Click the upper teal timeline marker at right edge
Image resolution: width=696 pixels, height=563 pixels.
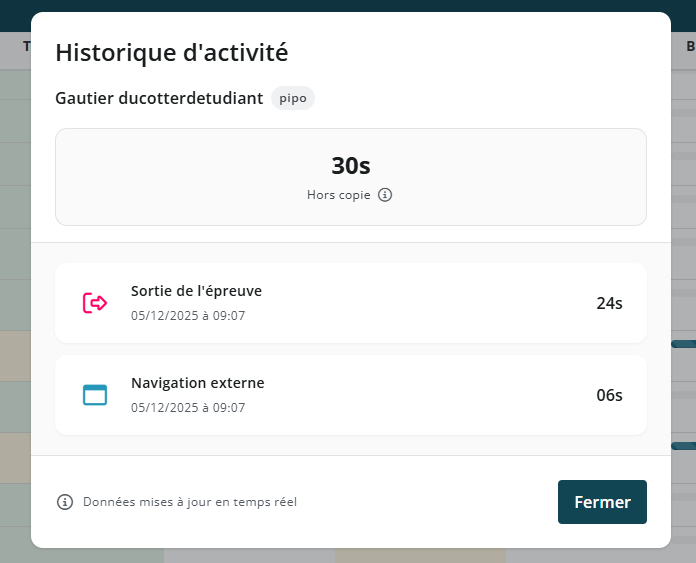(683, 344)
